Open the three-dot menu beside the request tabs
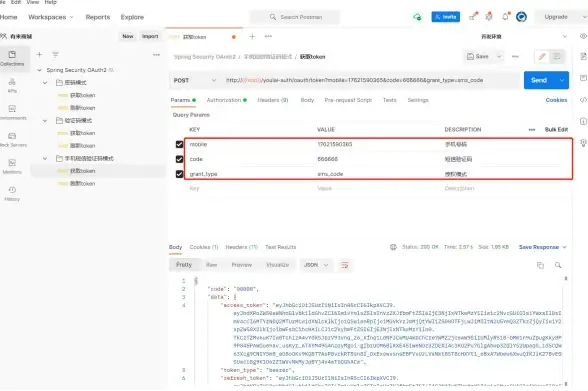 click(x=268, y=36)
